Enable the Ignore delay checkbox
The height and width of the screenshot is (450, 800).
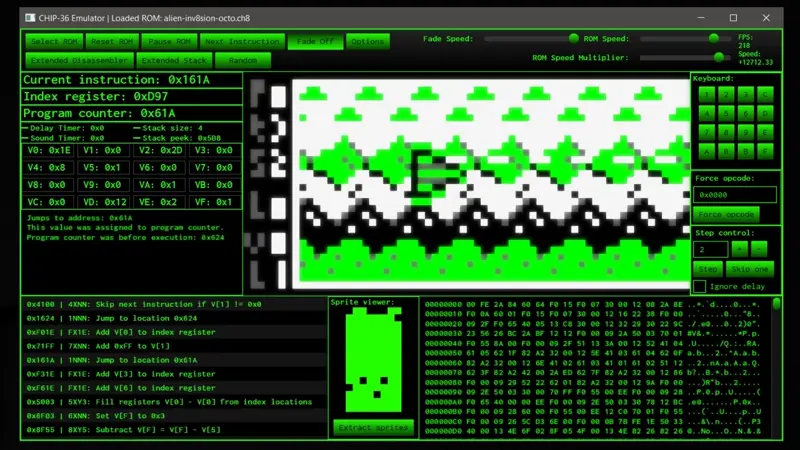tap(699, 286)
